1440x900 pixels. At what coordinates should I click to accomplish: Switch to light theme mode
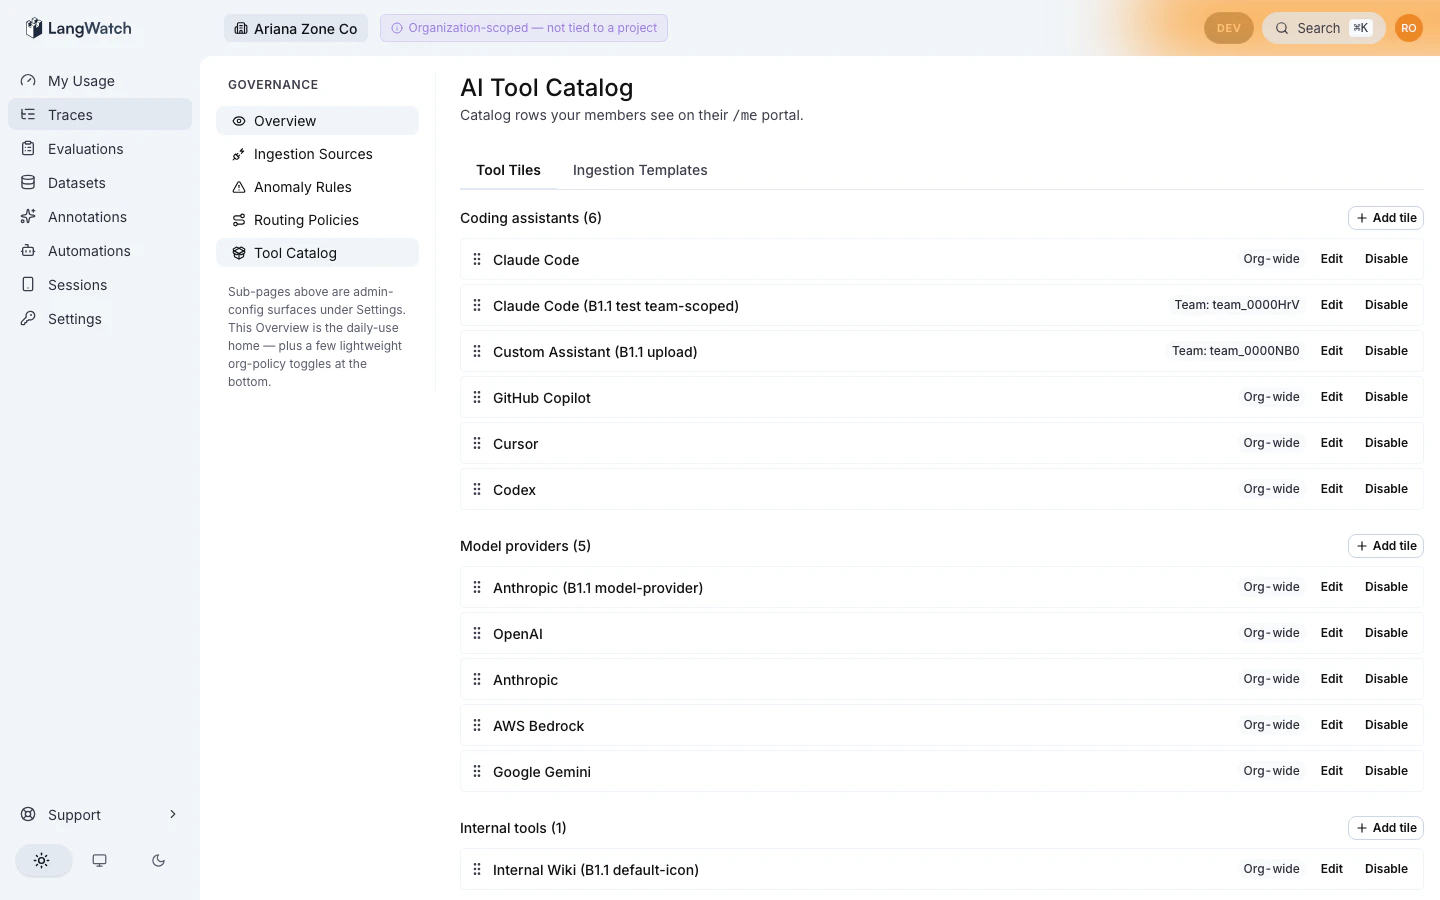pos(42,860)
